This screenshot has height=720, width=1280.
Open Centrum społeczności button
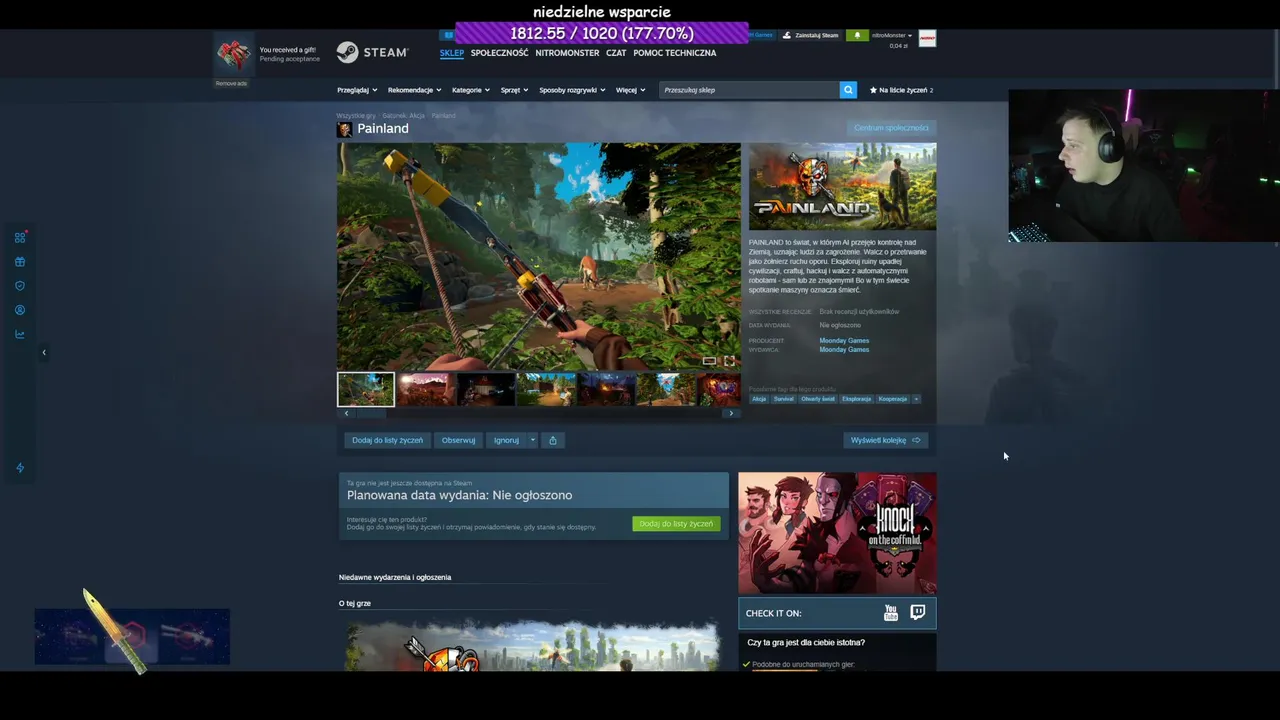point(891,128)
